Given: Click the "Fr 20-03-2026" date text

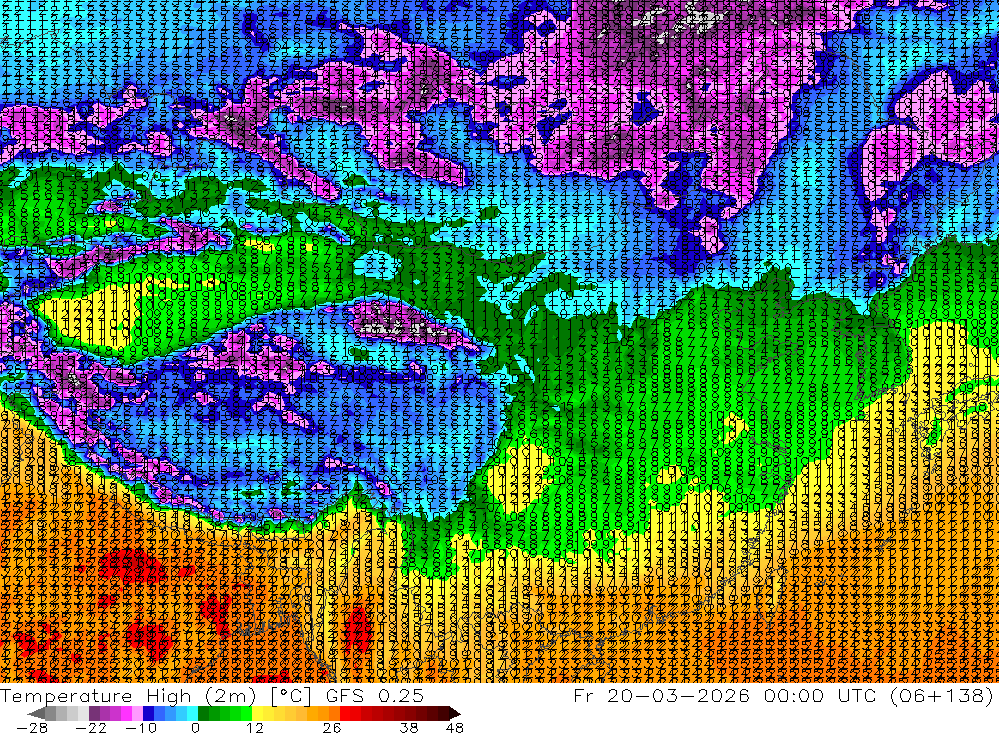Looking at the screenshot, I should click(661, 695).
